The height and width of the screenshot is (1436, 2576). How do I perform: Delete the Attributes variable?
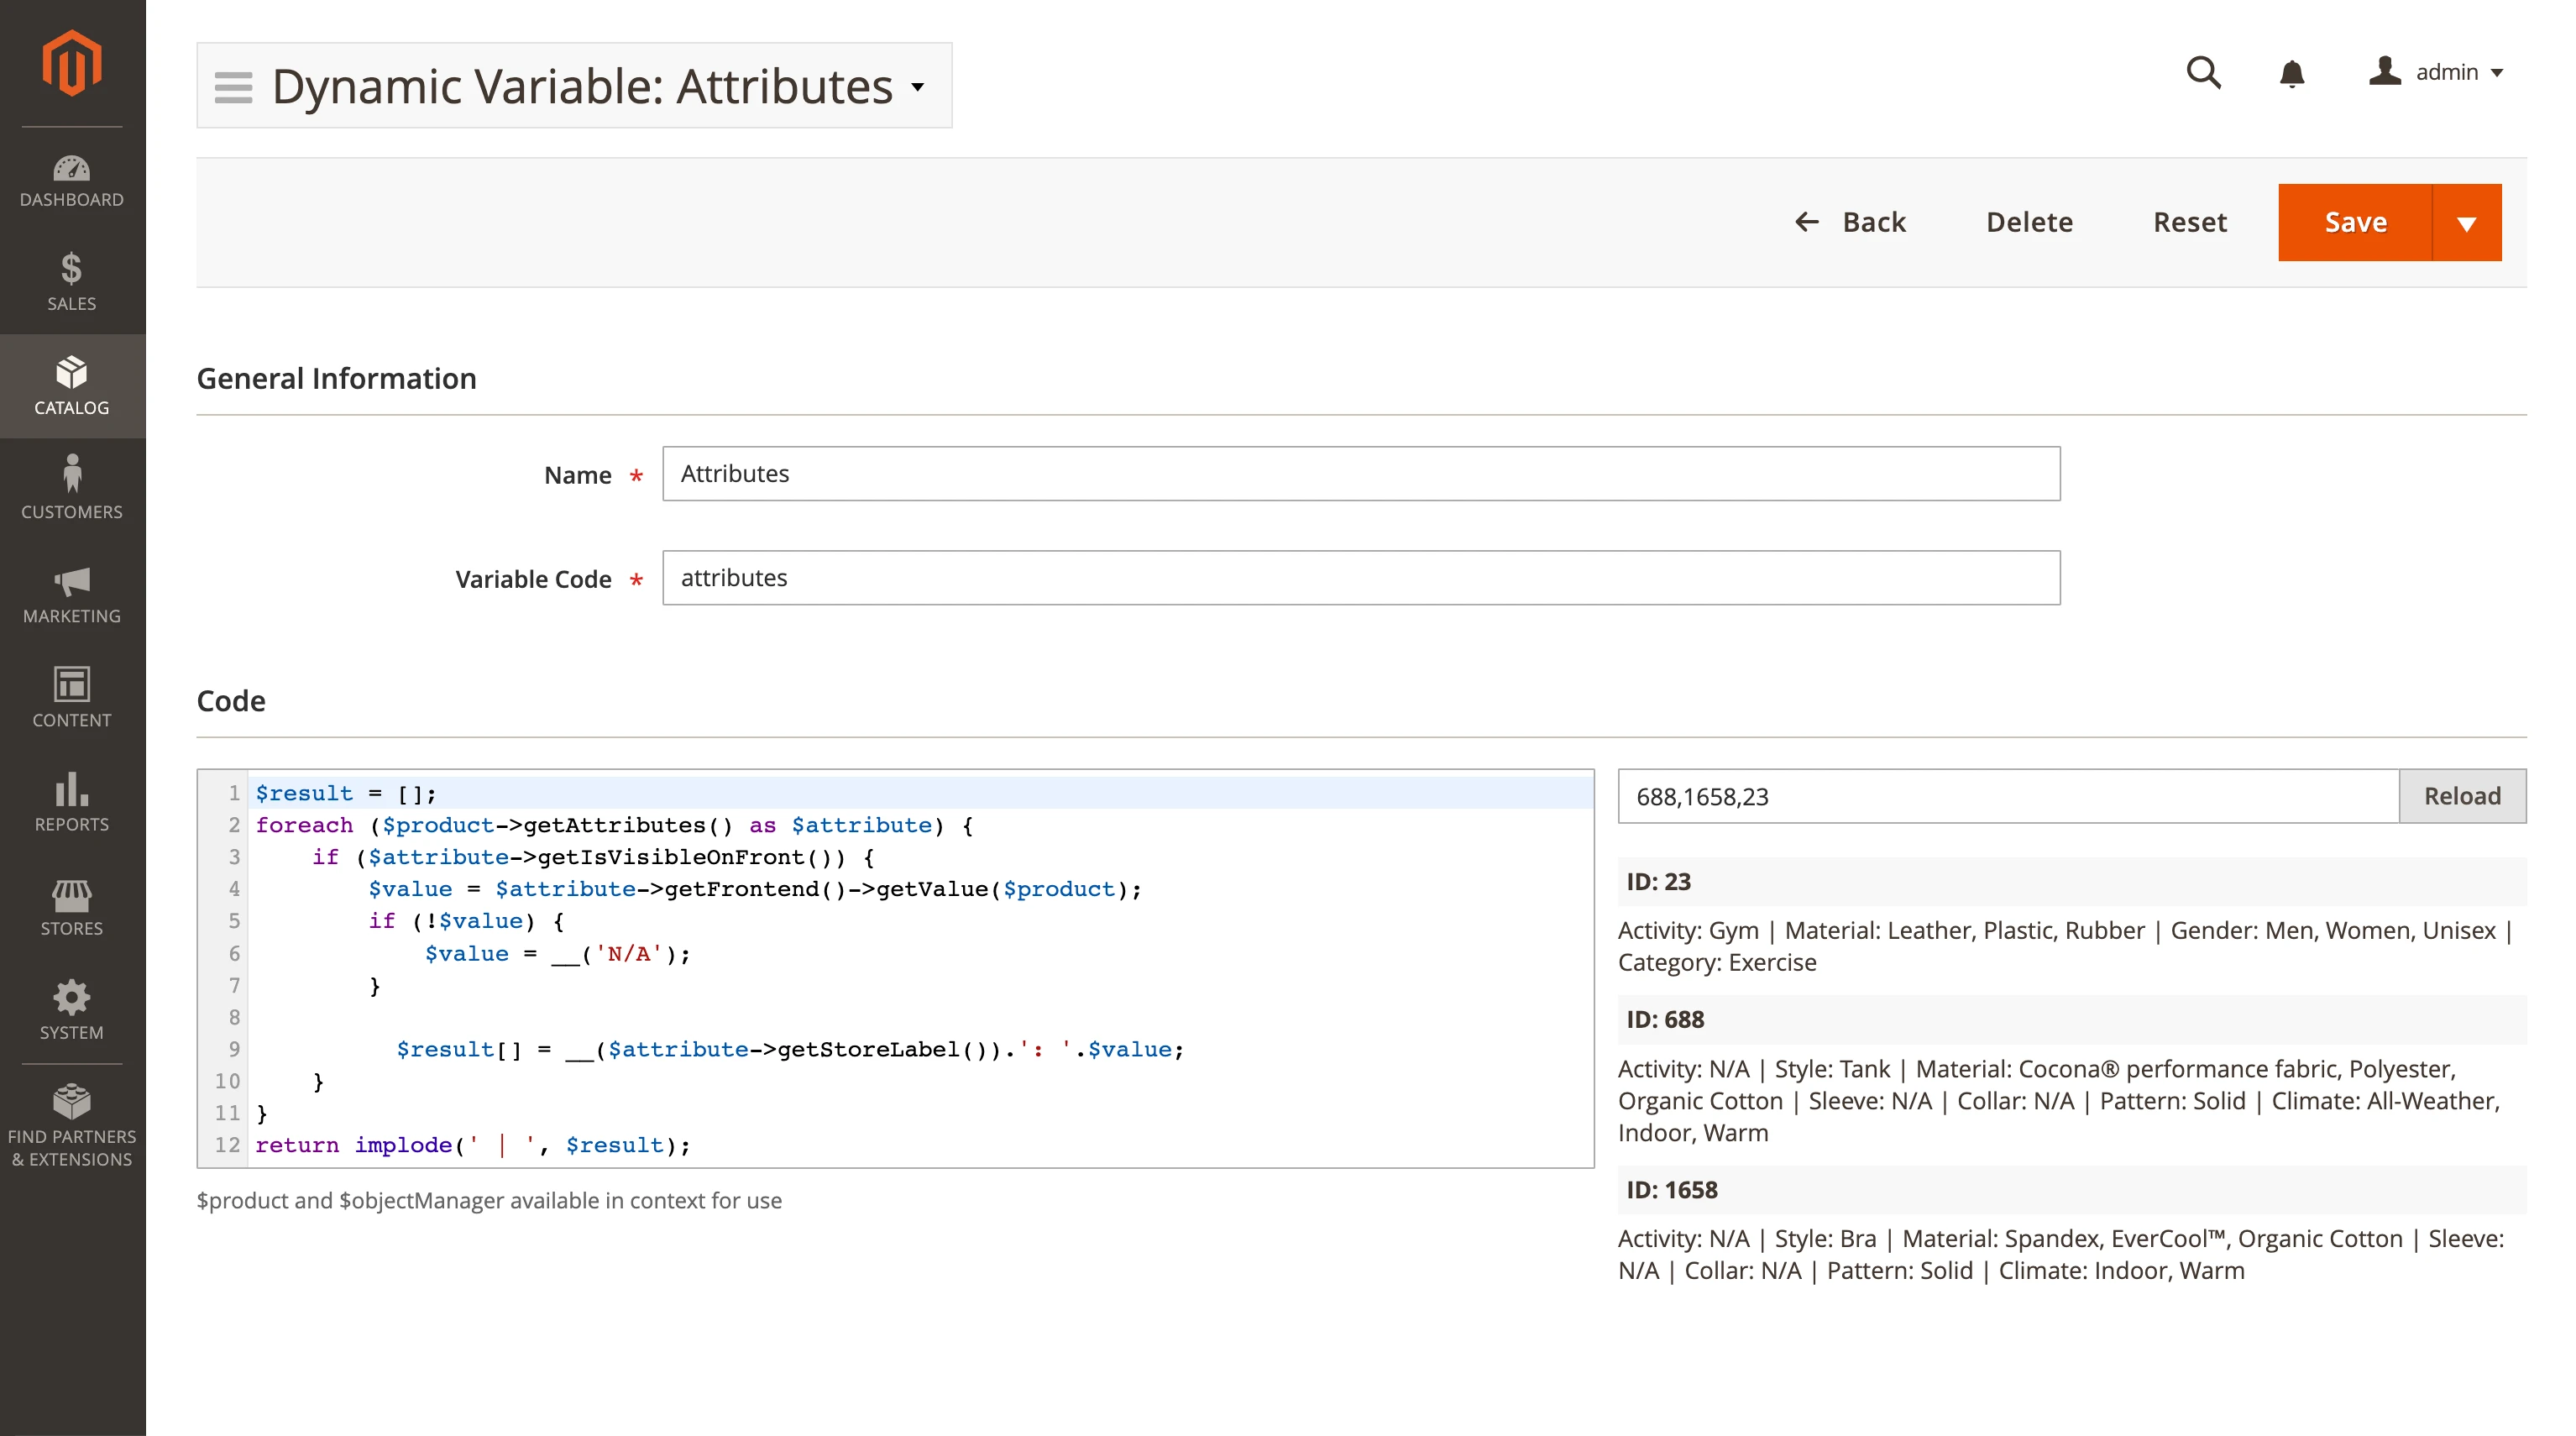[2029, 222]
